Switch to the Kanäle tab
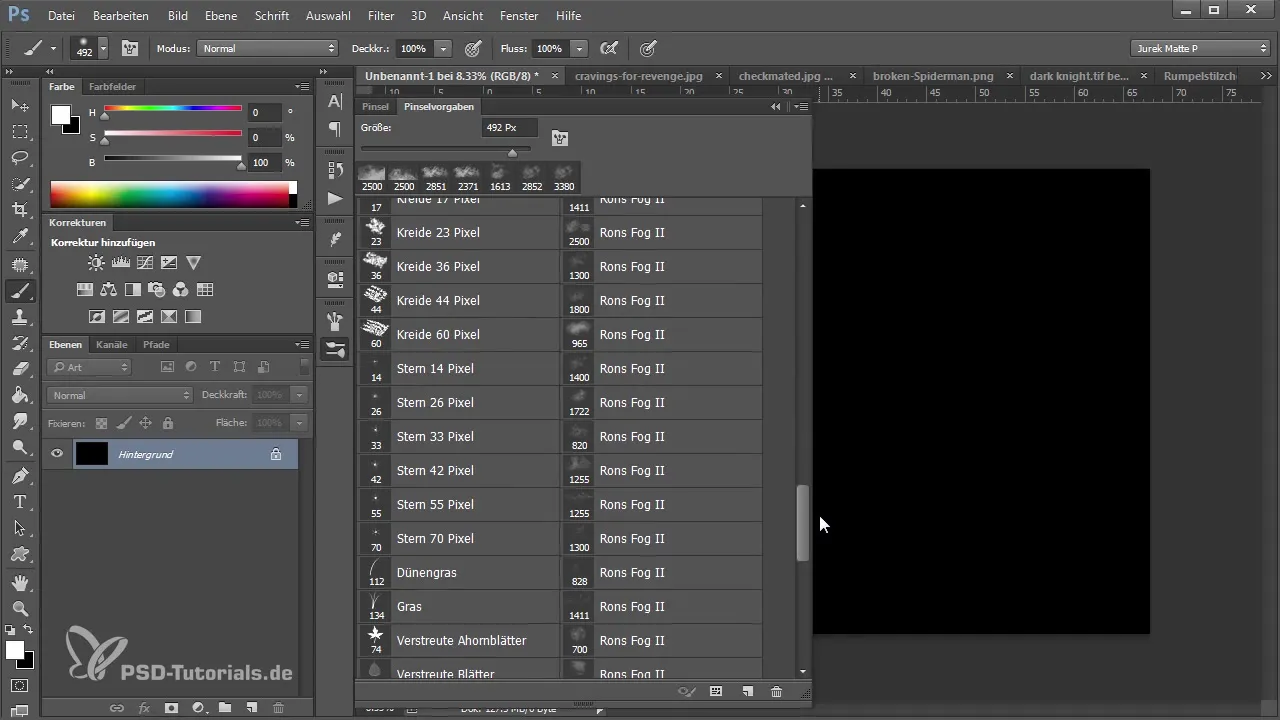1280x720 pixels. coord(112,344)
